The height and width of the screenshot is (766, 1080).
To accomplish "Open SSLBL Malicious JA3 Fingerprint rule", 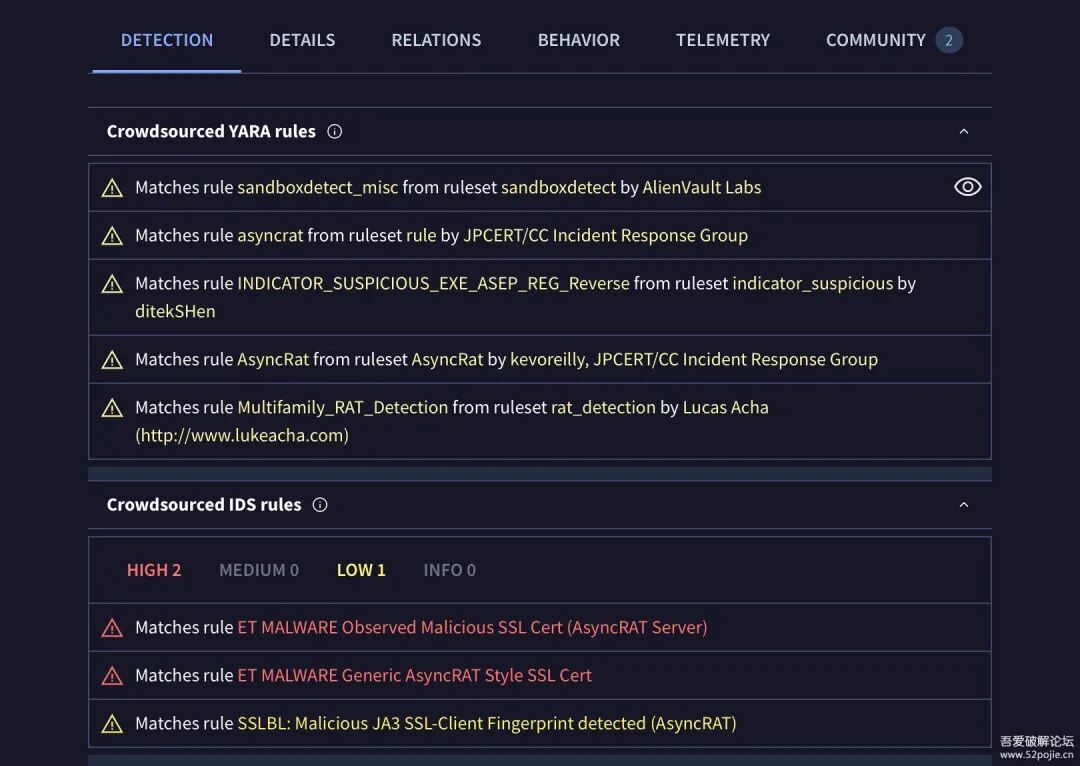I will point(487,723).
